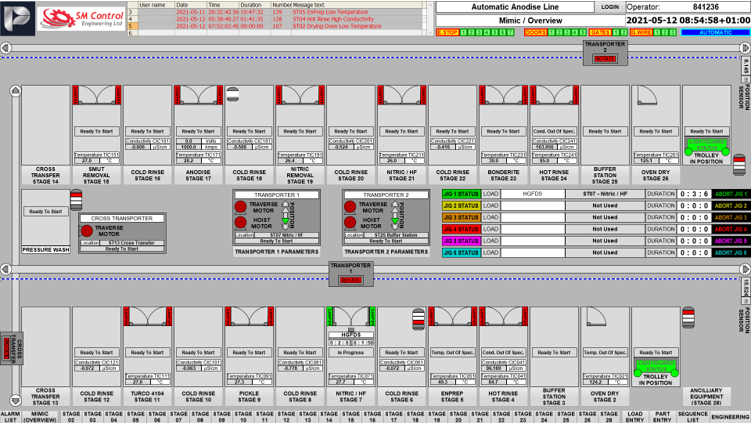Click the damper doors icon on Hot Rinse Stage 24
The width and height of the screenshot is (752, 423).
(554, 95)
